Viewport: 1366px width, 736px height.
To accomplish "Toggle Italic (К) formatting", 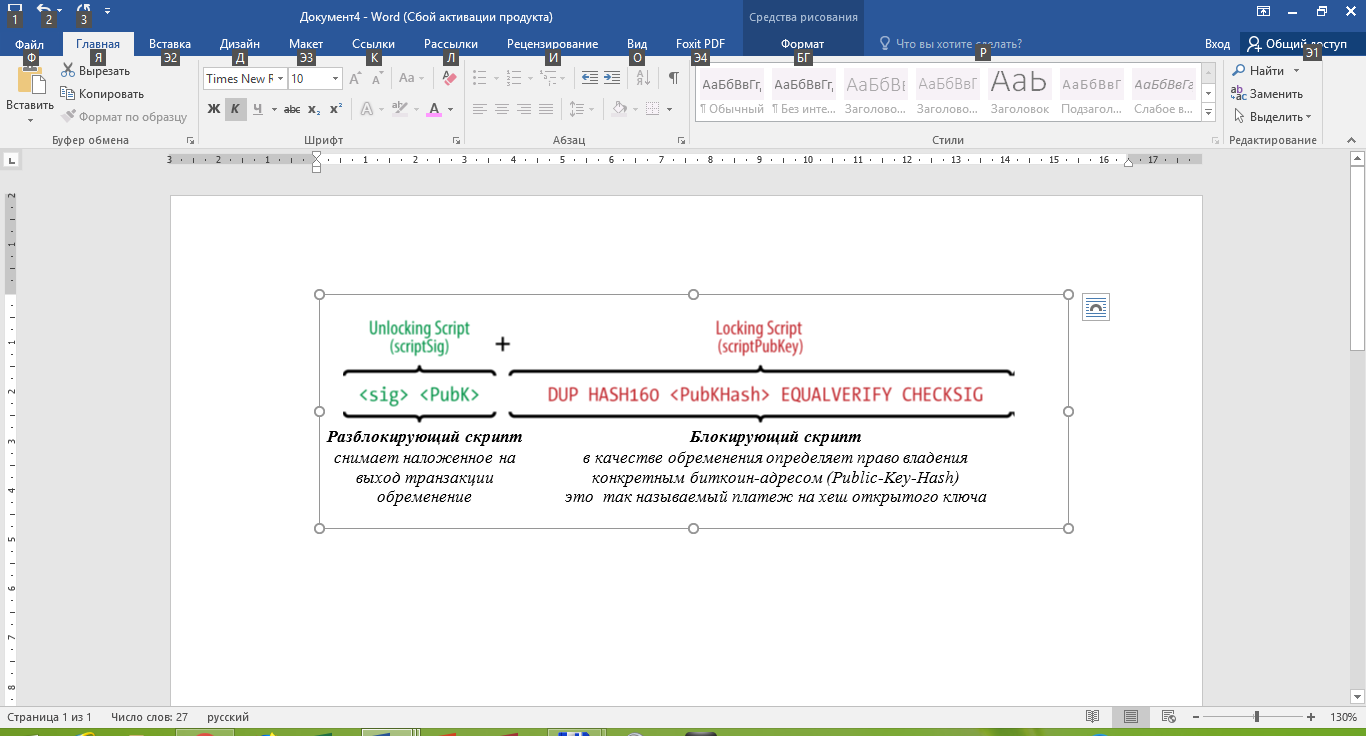I will tap(235, 109).
